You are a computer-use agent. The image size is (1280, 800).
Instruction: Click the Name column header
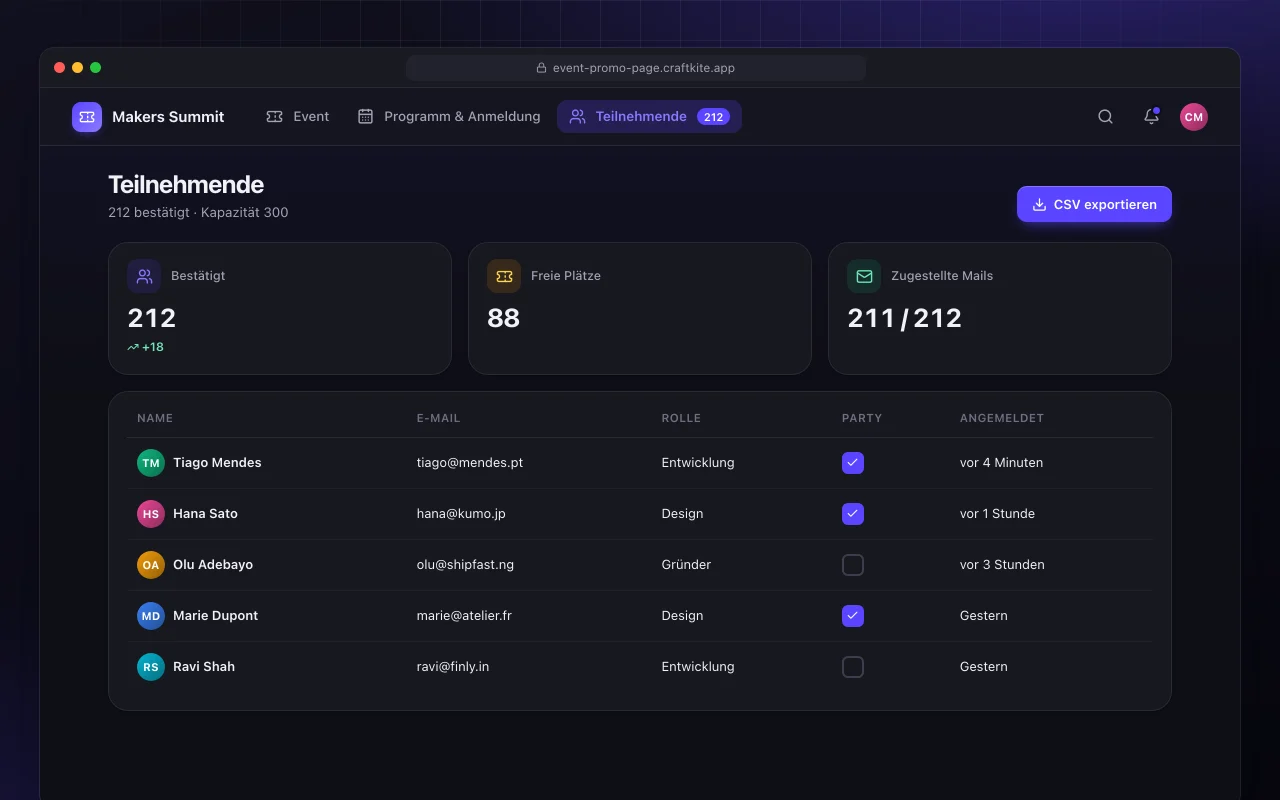(x=155, y=418)
